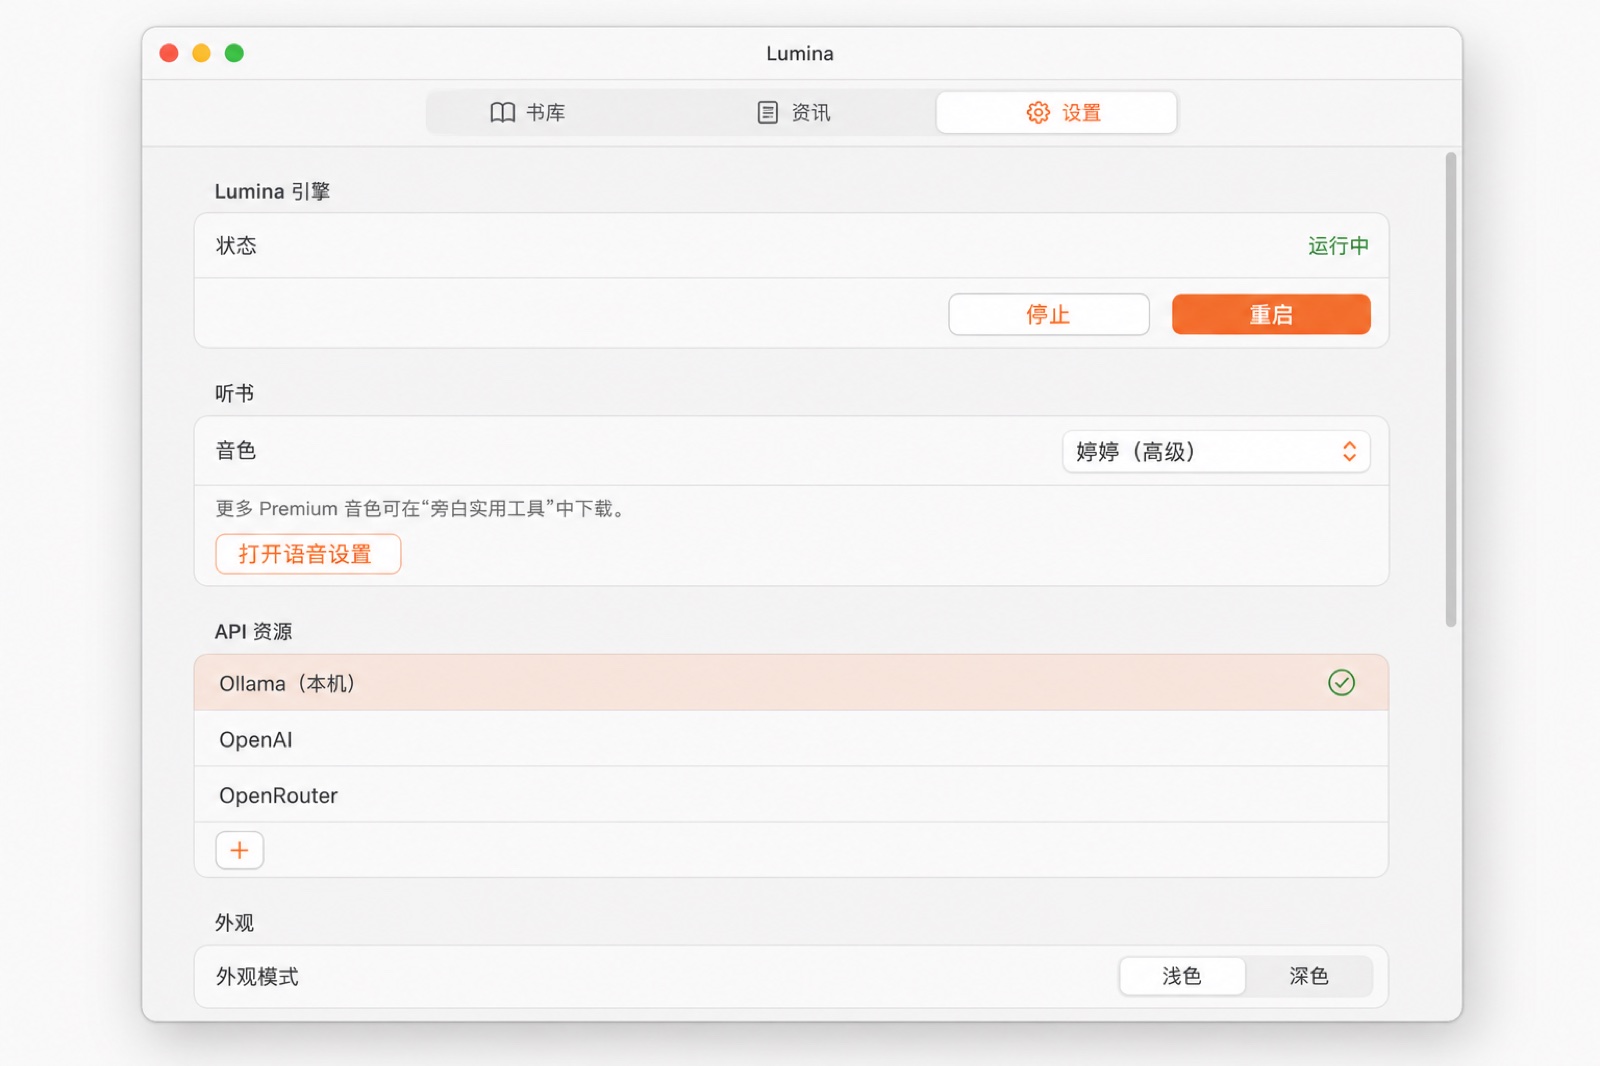
Task: Open voice settings via 打开语音设置
Action: pyautogui.click(x=308, y=554)
